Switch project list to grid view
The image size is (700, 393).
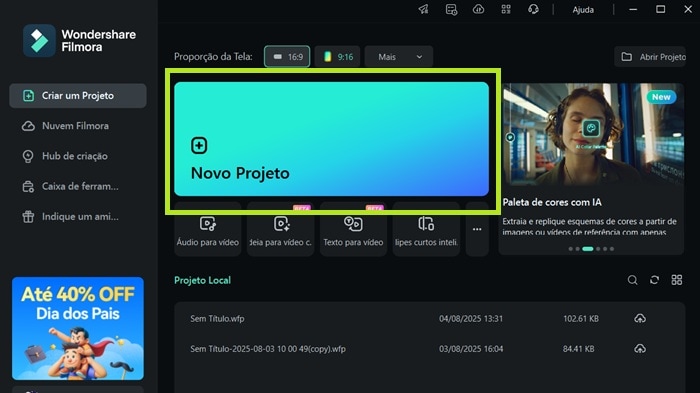click(x=677, y=280)
